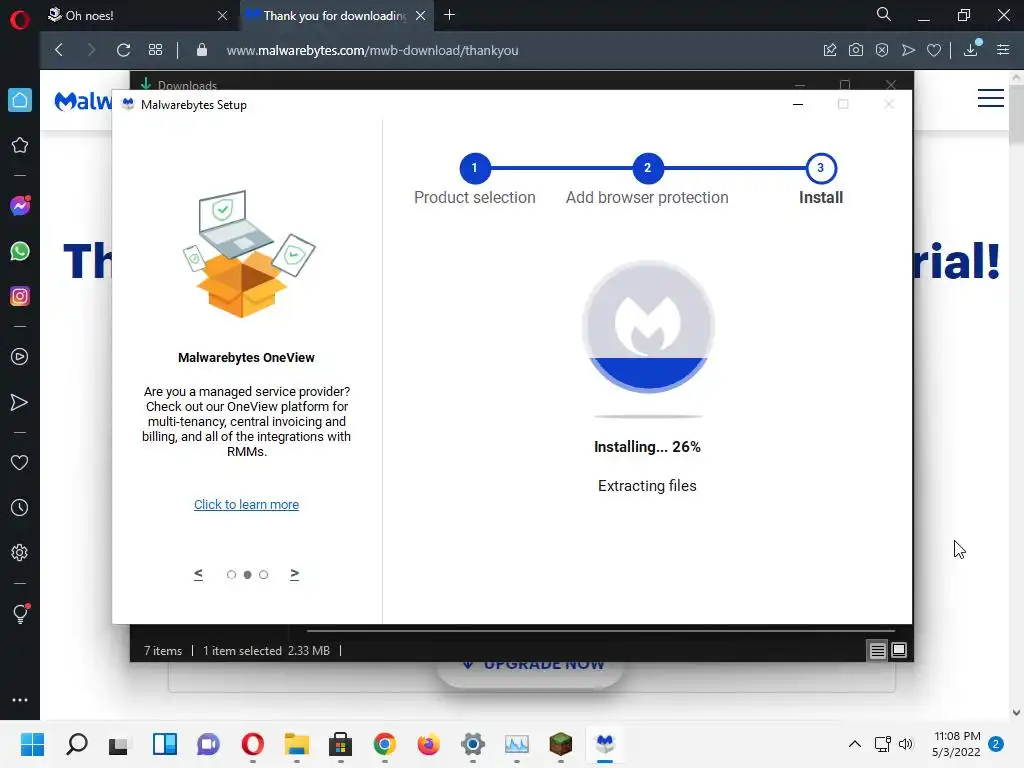Open Google Chrome from the taskbar
Image resolution: width=1024 pixels, height=768 pixels.
coord(385,744)
